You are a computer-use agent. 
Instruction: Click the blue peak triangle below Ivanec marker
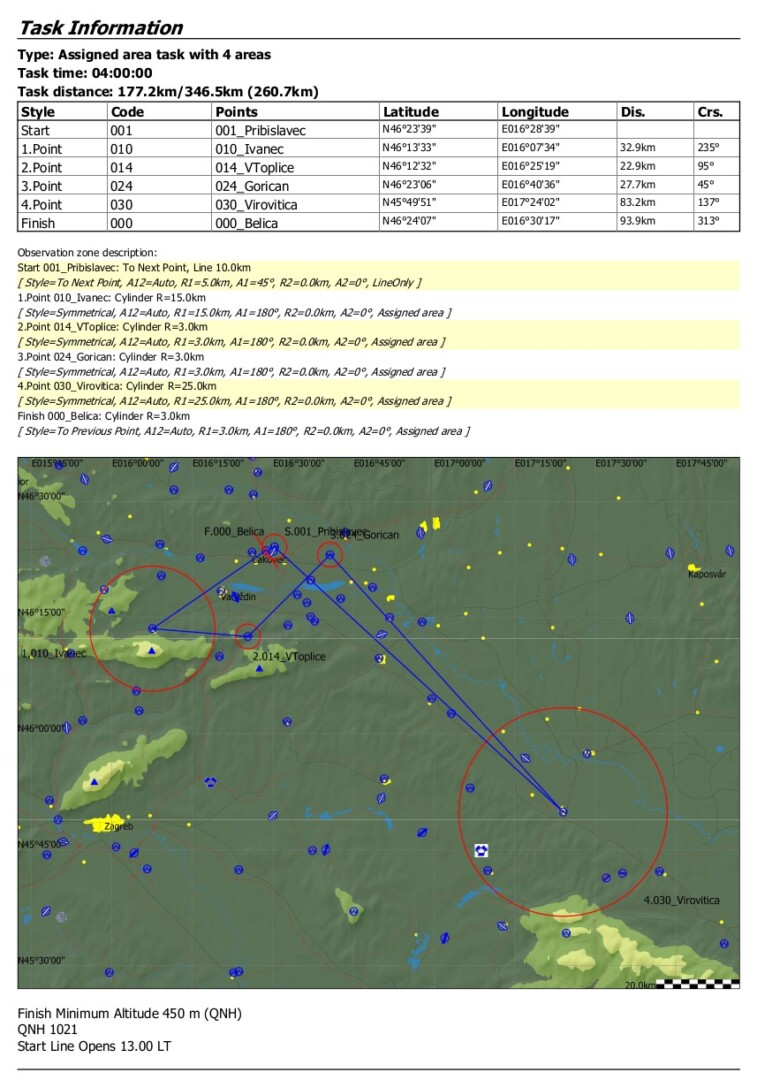point(152,650)
